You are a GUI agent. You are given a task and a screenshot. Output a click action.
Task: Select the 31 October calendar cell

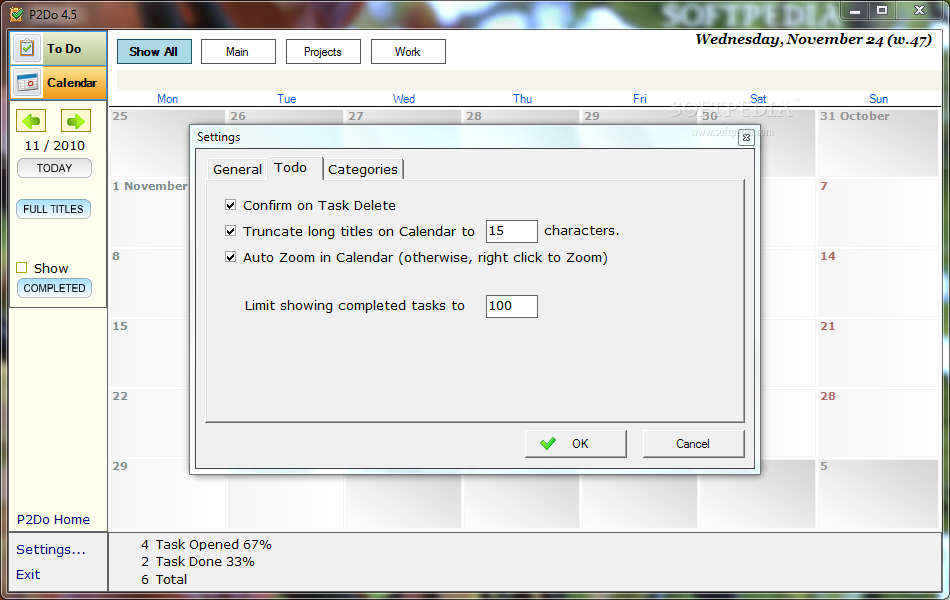click(878, 143)
